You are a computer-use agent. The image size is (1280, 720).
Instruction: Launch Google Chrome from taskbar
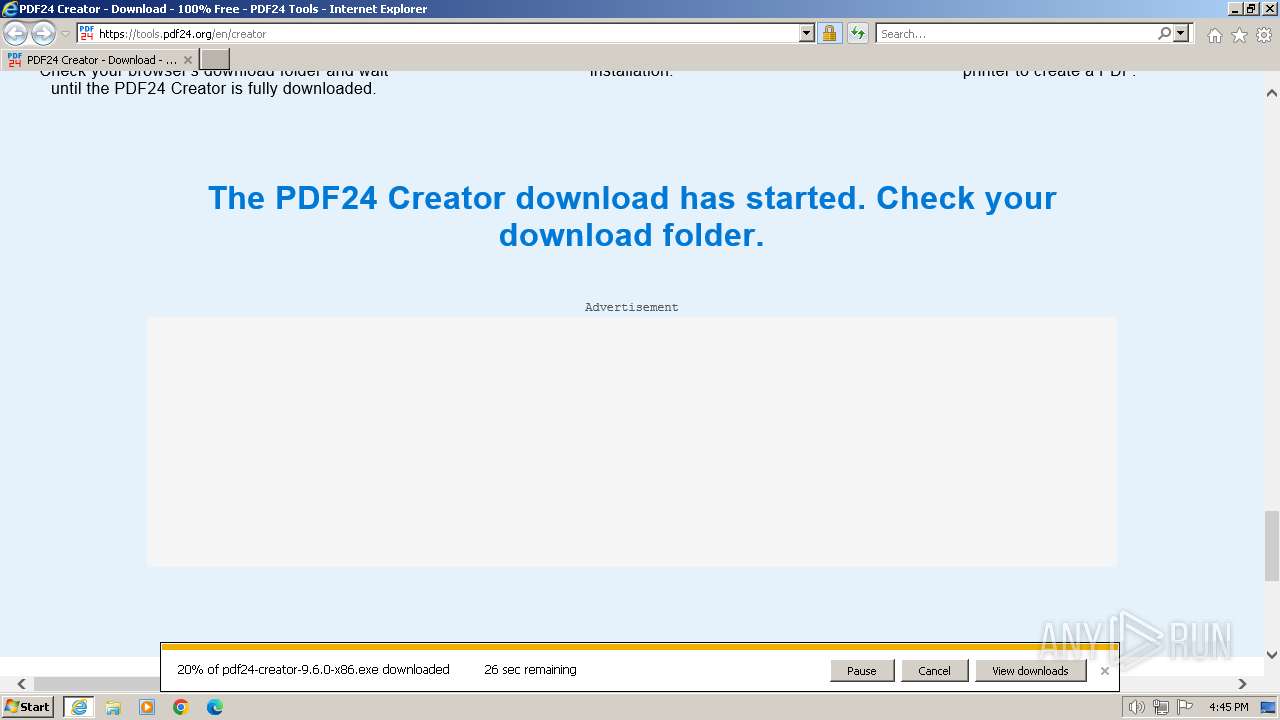[x=181, y=707]
